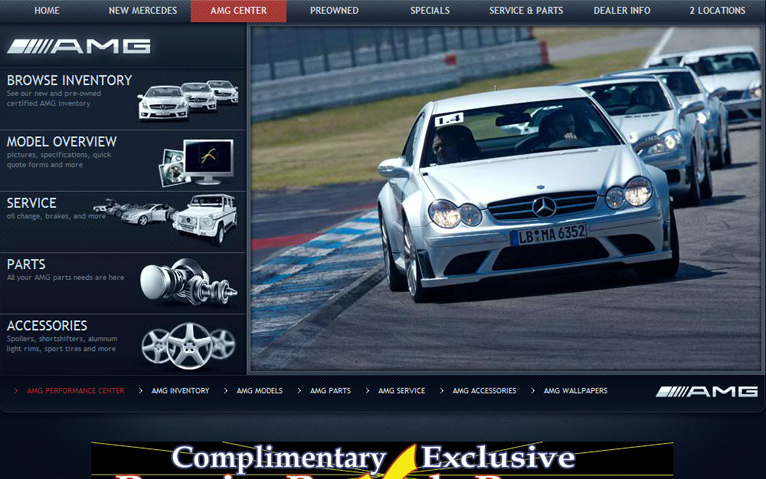This screenshot has height=479, width=766.
Task: Click 'See our new and pre-owned' description text
Action: coord(54,98)
